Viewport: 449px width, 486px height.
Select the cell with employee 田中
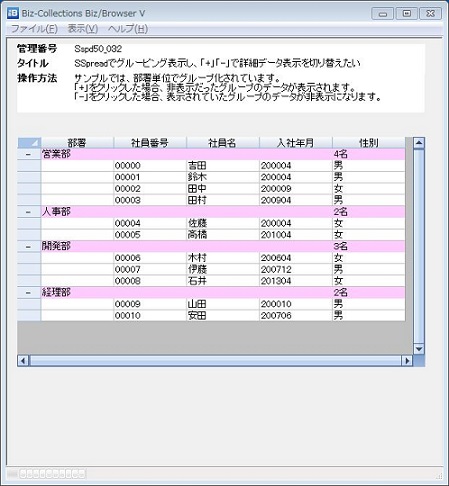click(223, 189)
